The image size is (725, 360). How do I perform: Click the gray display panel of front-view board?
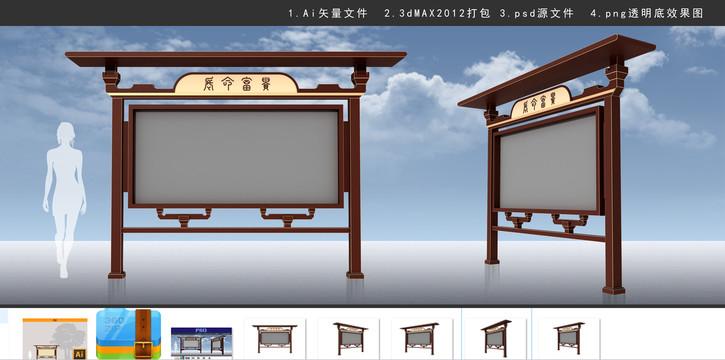point(236,157)
